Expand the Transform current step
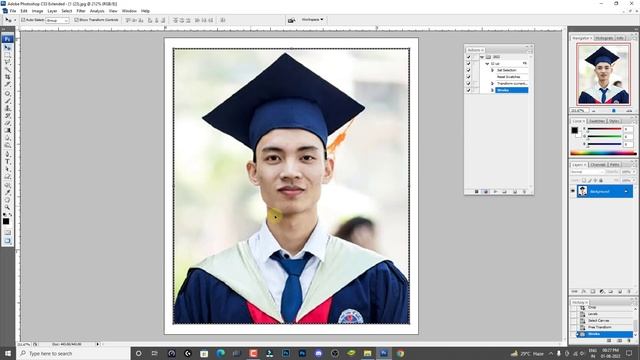 492,83
